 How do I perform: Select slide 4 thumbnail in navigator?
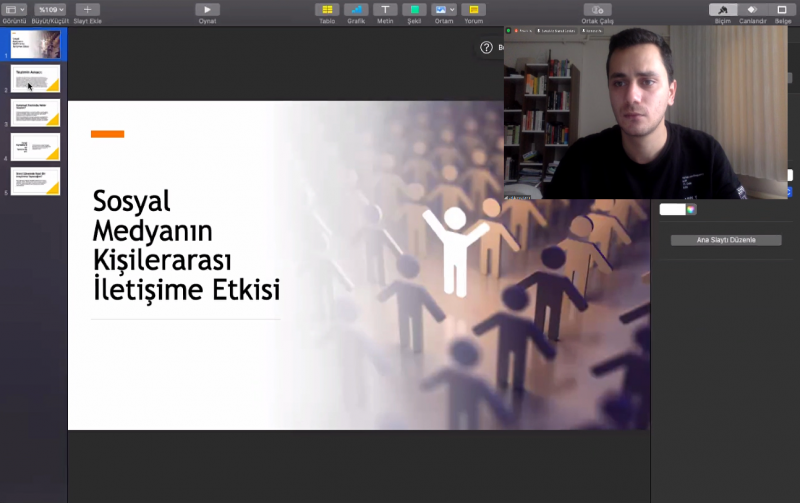pos(35,147)
